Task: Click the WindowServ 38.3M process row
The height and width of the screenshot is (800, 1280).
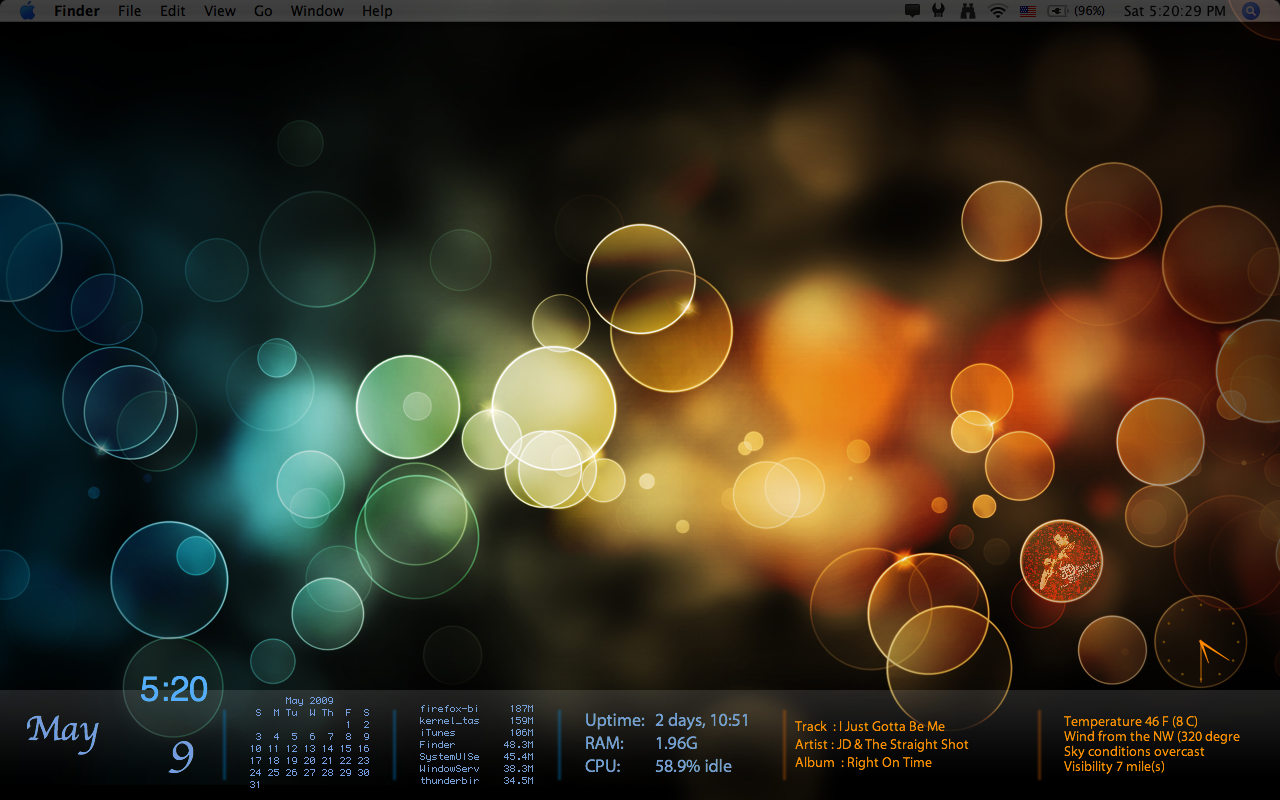Action: 476,769
